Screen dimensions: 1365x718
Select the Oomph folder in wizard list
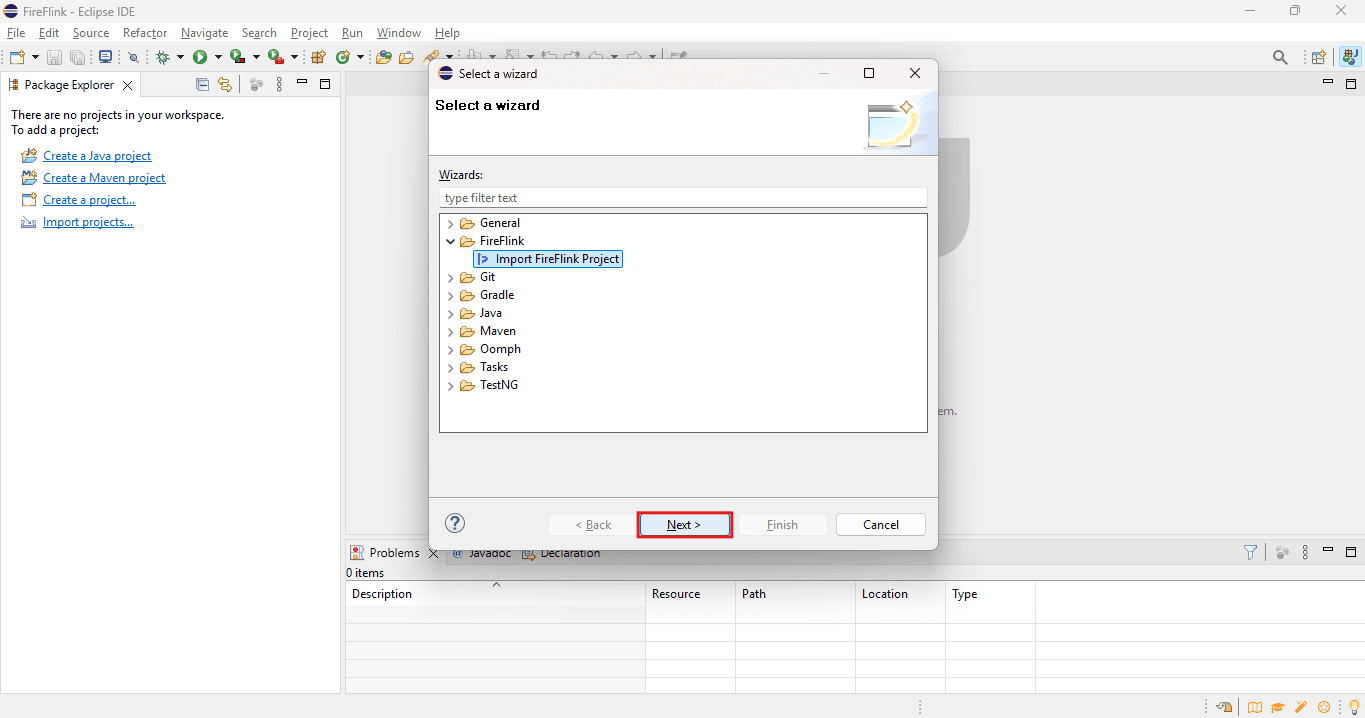click(500, 349)
